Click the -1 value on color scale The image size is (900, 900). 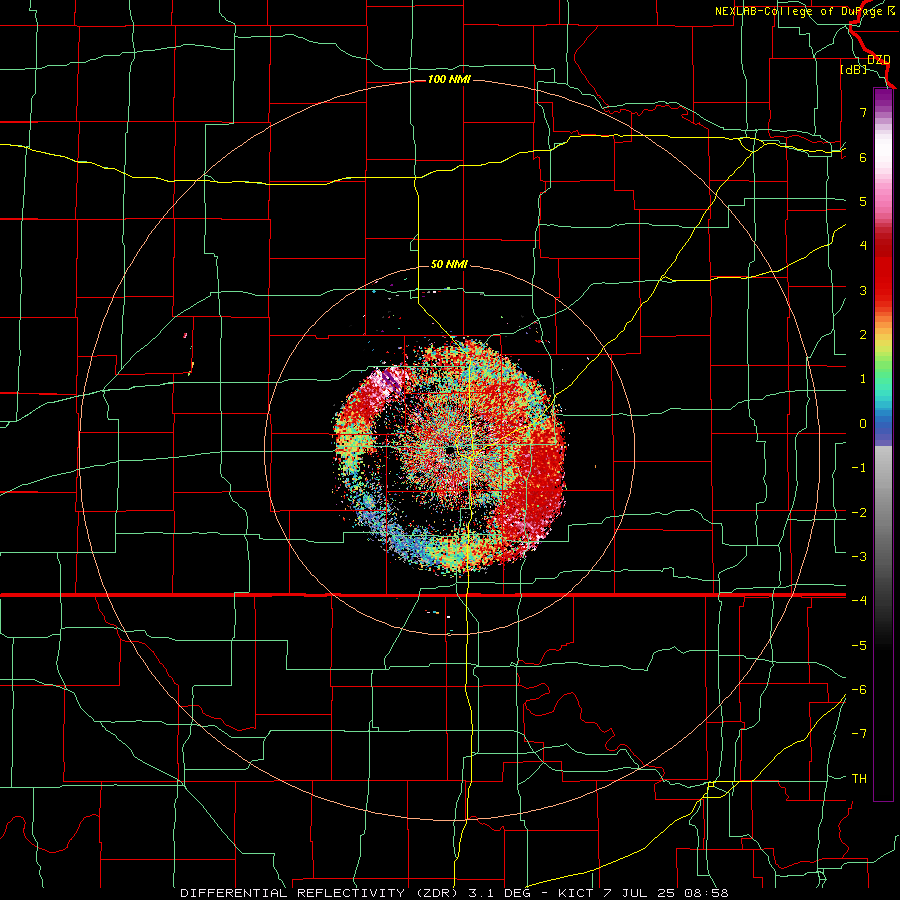pos(859,468)
